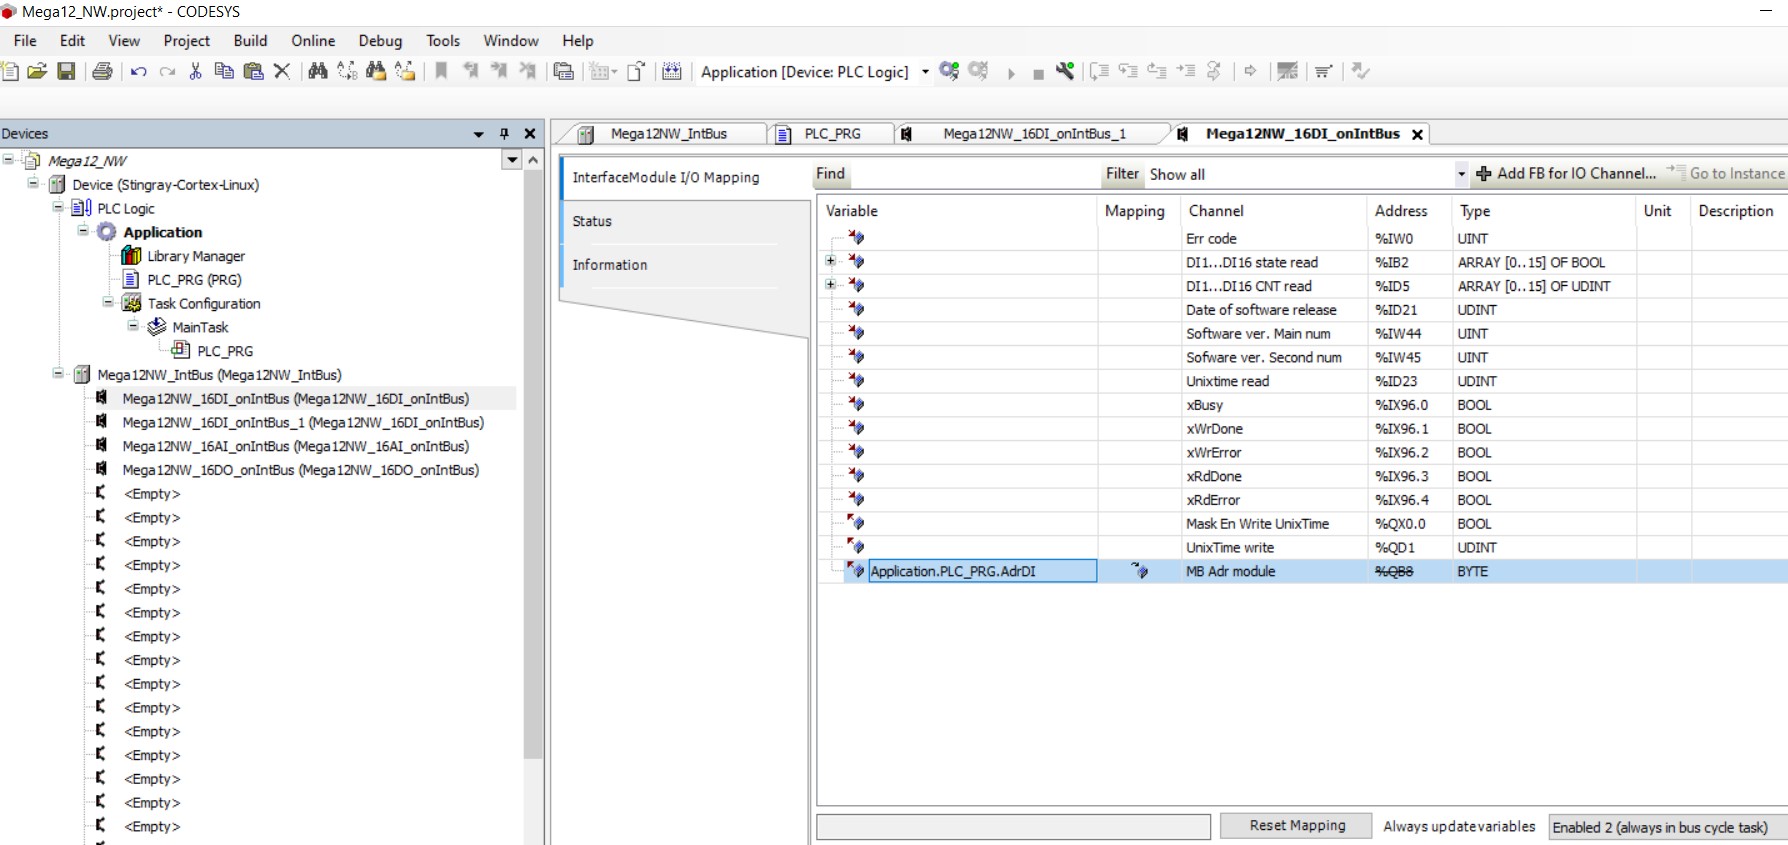Click the Login gear icon in toolbar

coord(949,71)
